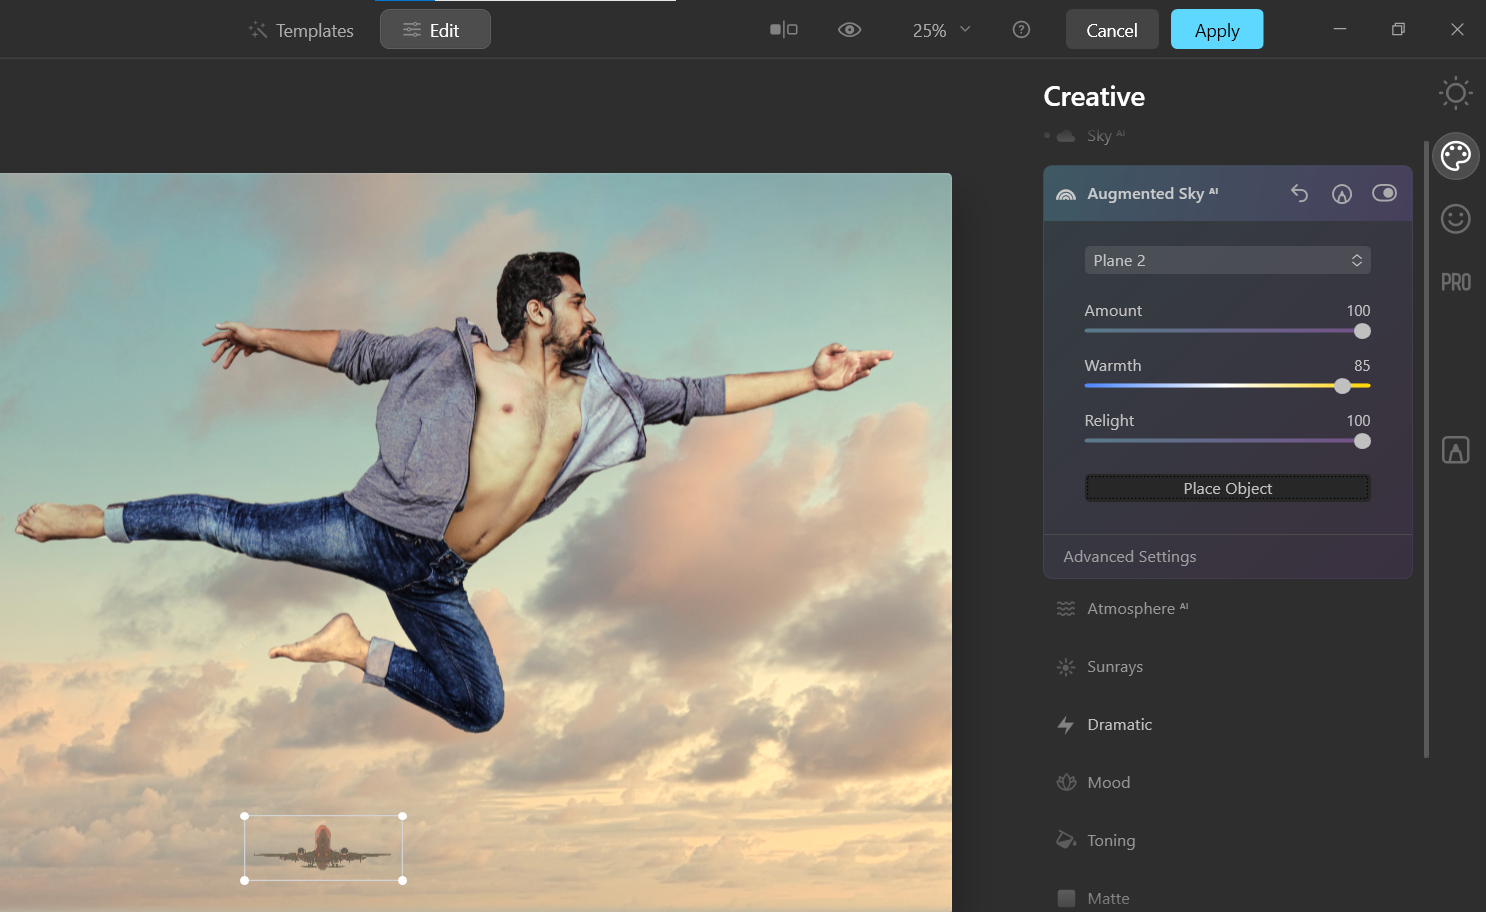Click the Relight value 100

[1358, 420]
